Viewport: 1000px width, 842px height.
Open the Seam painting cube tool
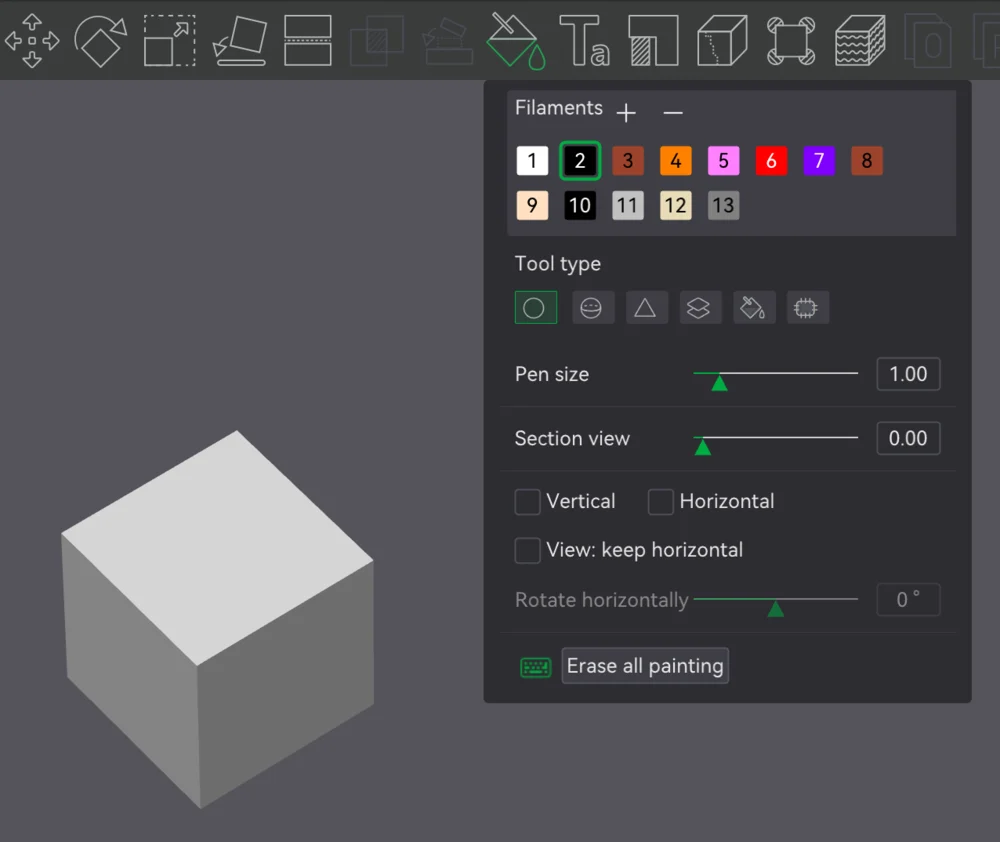point(722,41)
